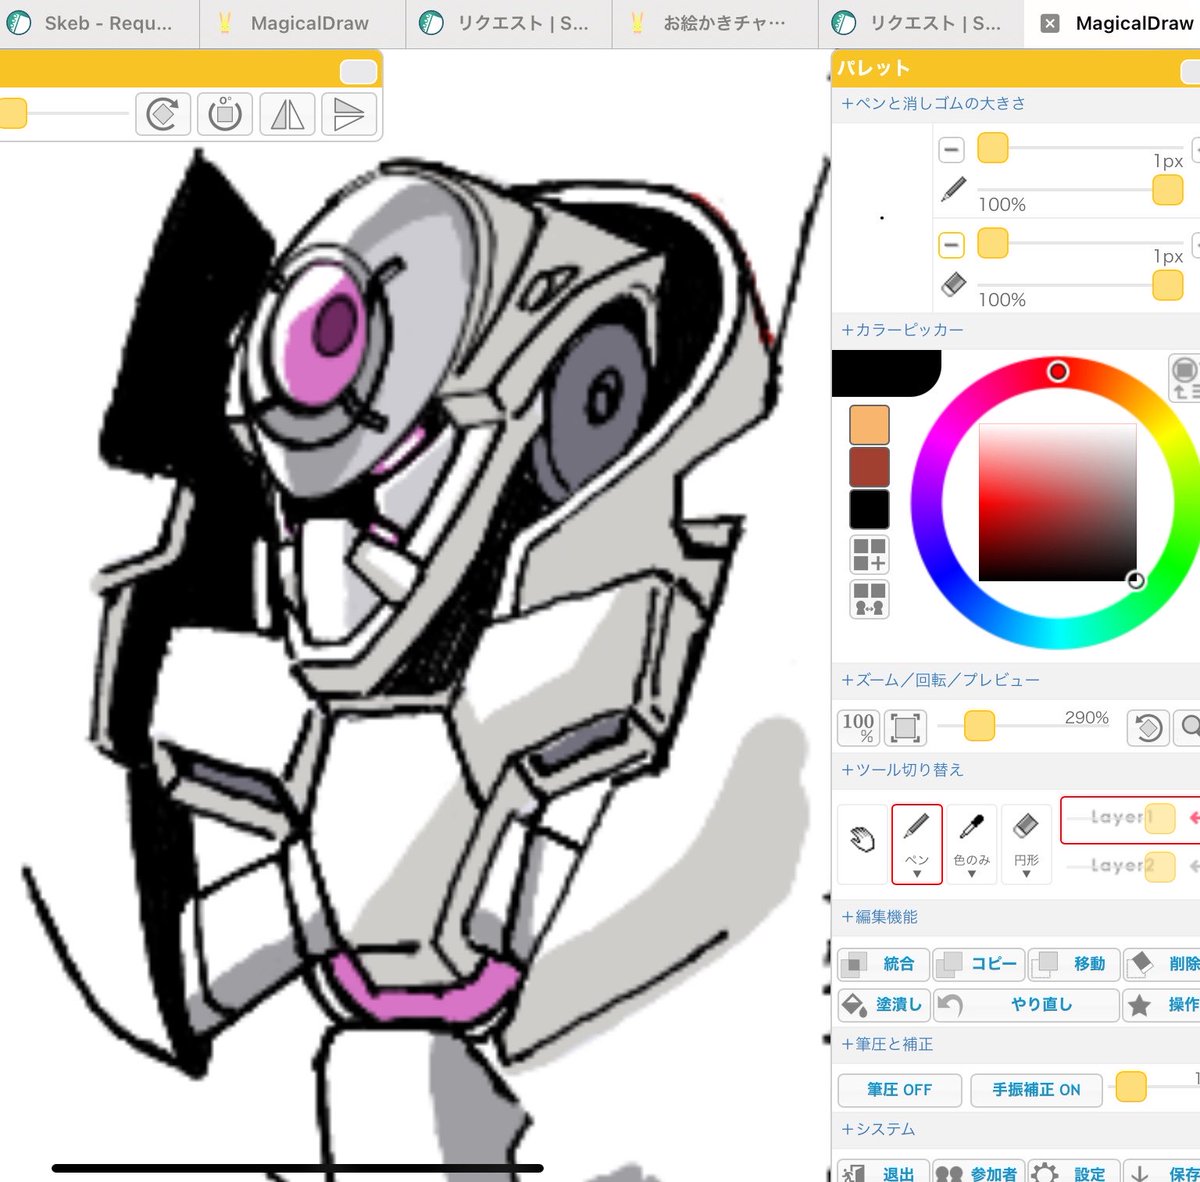
Task: Click the add palette color icon
Action: pyautogui.click(x=869, y=555)
